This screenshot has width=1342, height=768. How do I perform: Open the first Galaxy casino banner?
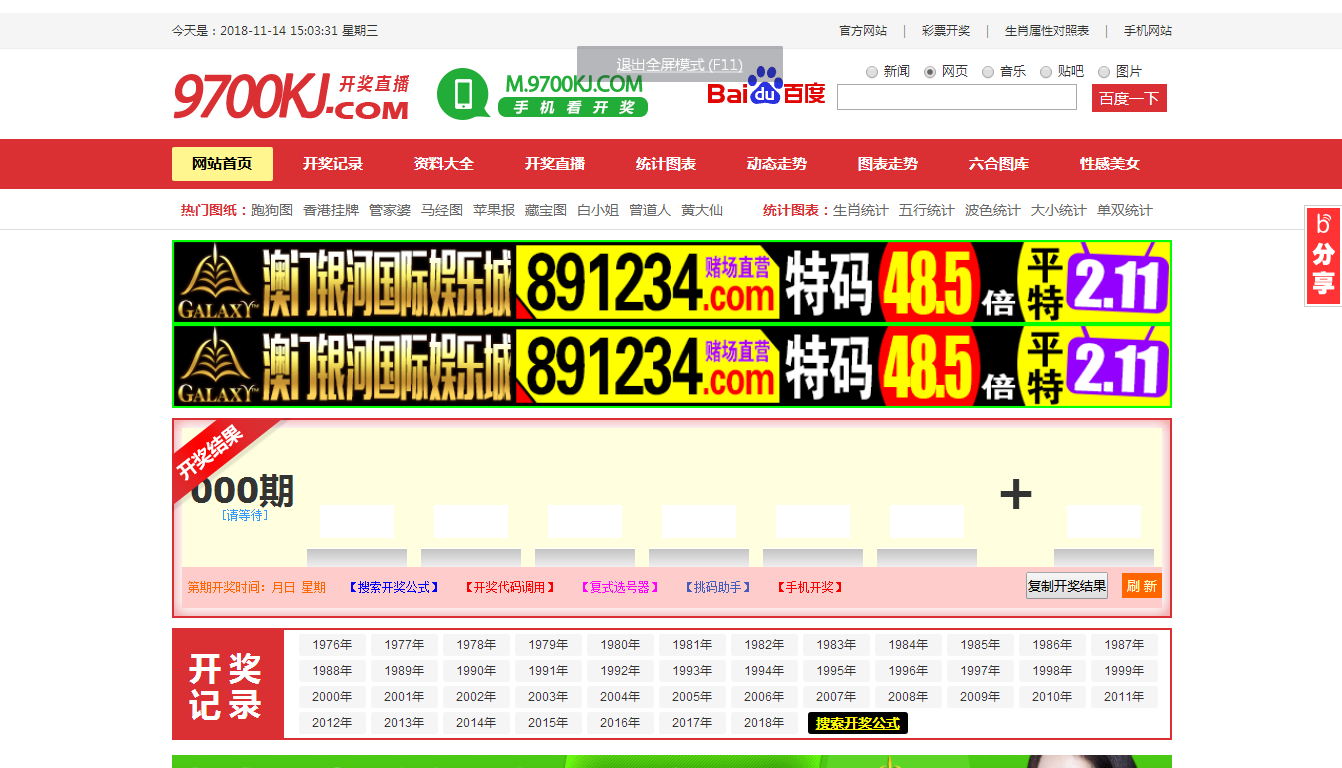(671, 282)
